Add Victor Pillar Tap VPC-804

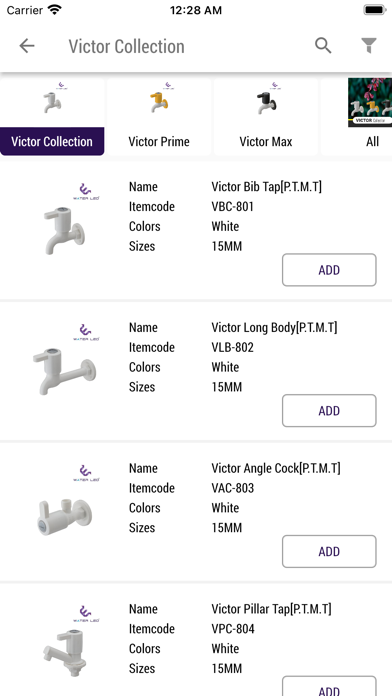click(329, 686)
